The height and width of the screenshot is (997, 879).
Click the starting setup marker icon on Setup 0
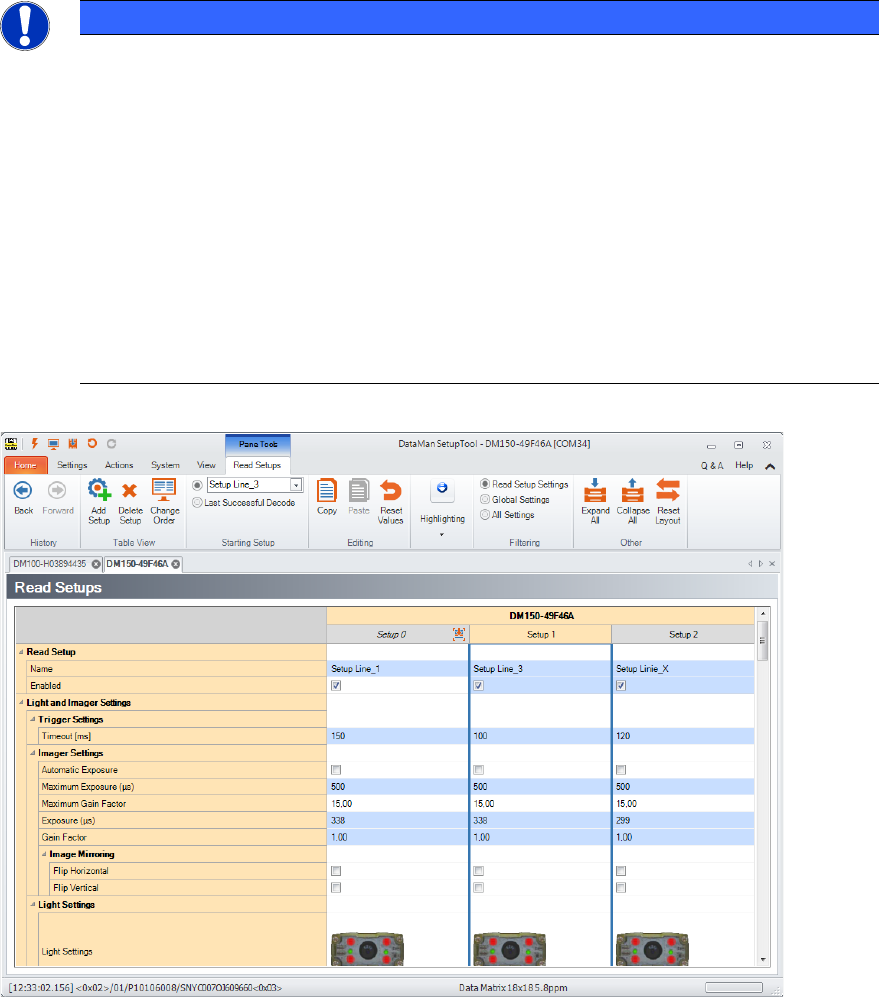459,634
